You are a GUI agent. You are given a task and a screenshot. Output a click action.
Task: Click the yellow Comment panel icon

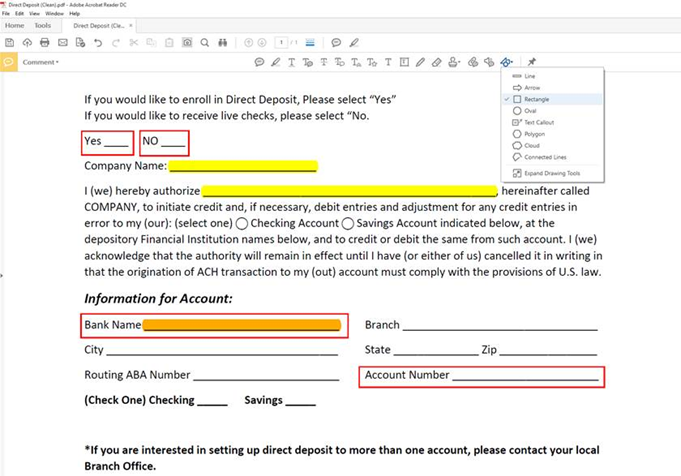9,62
